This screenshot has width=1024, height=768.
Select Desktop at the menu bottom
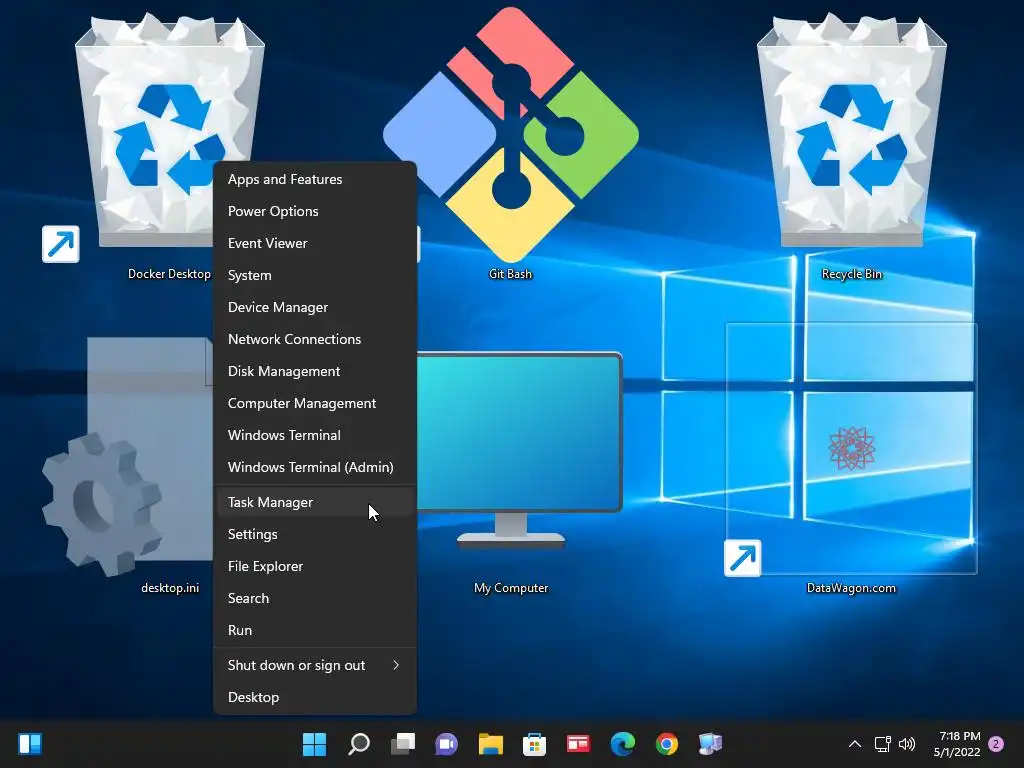point(315,697)
